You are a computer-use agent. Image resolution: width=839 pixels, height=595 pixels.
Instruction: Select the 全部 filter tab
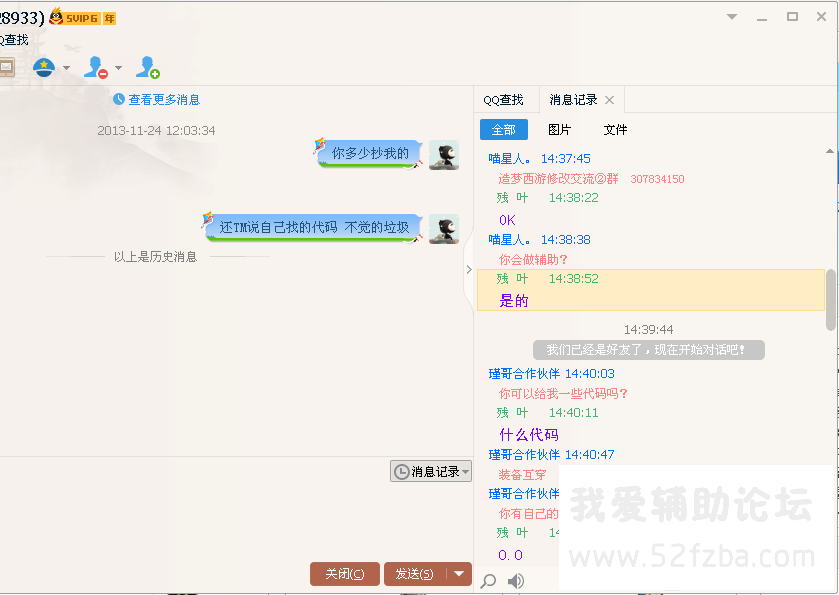[504, 129]
